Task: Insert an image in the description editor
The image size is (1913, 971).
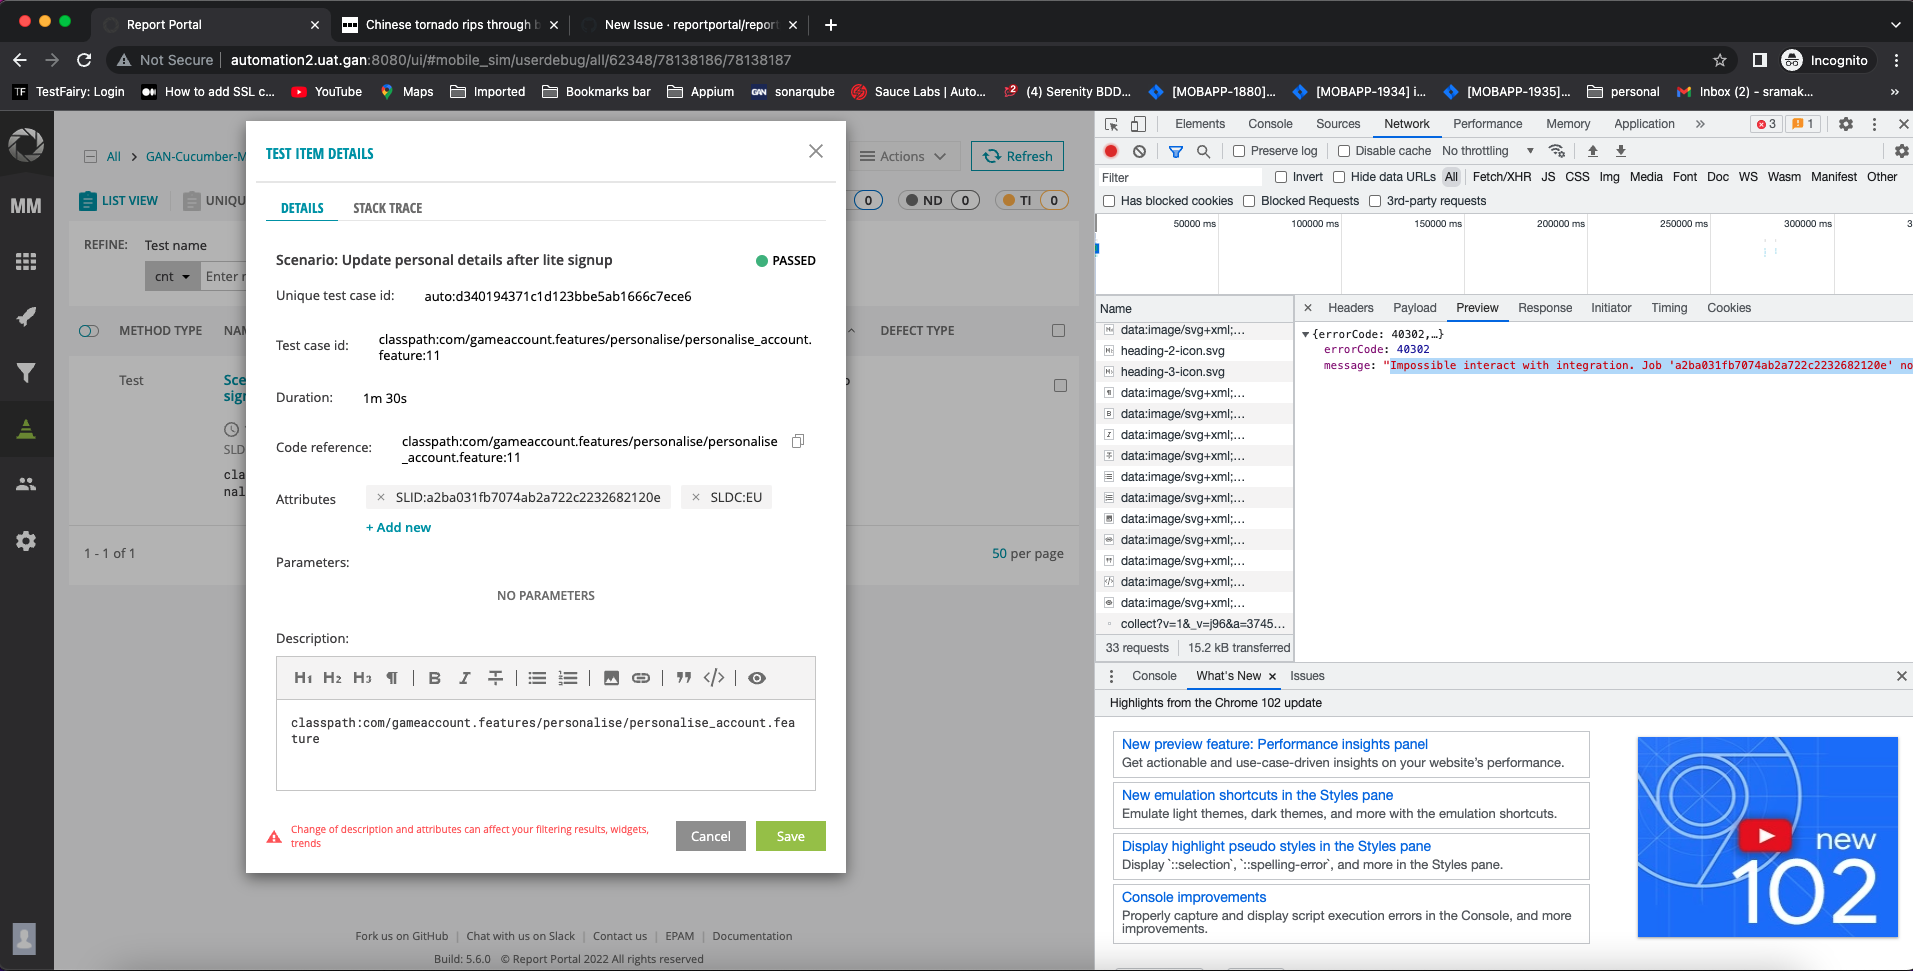Action: pyautogui.click(x=611, y=678)
